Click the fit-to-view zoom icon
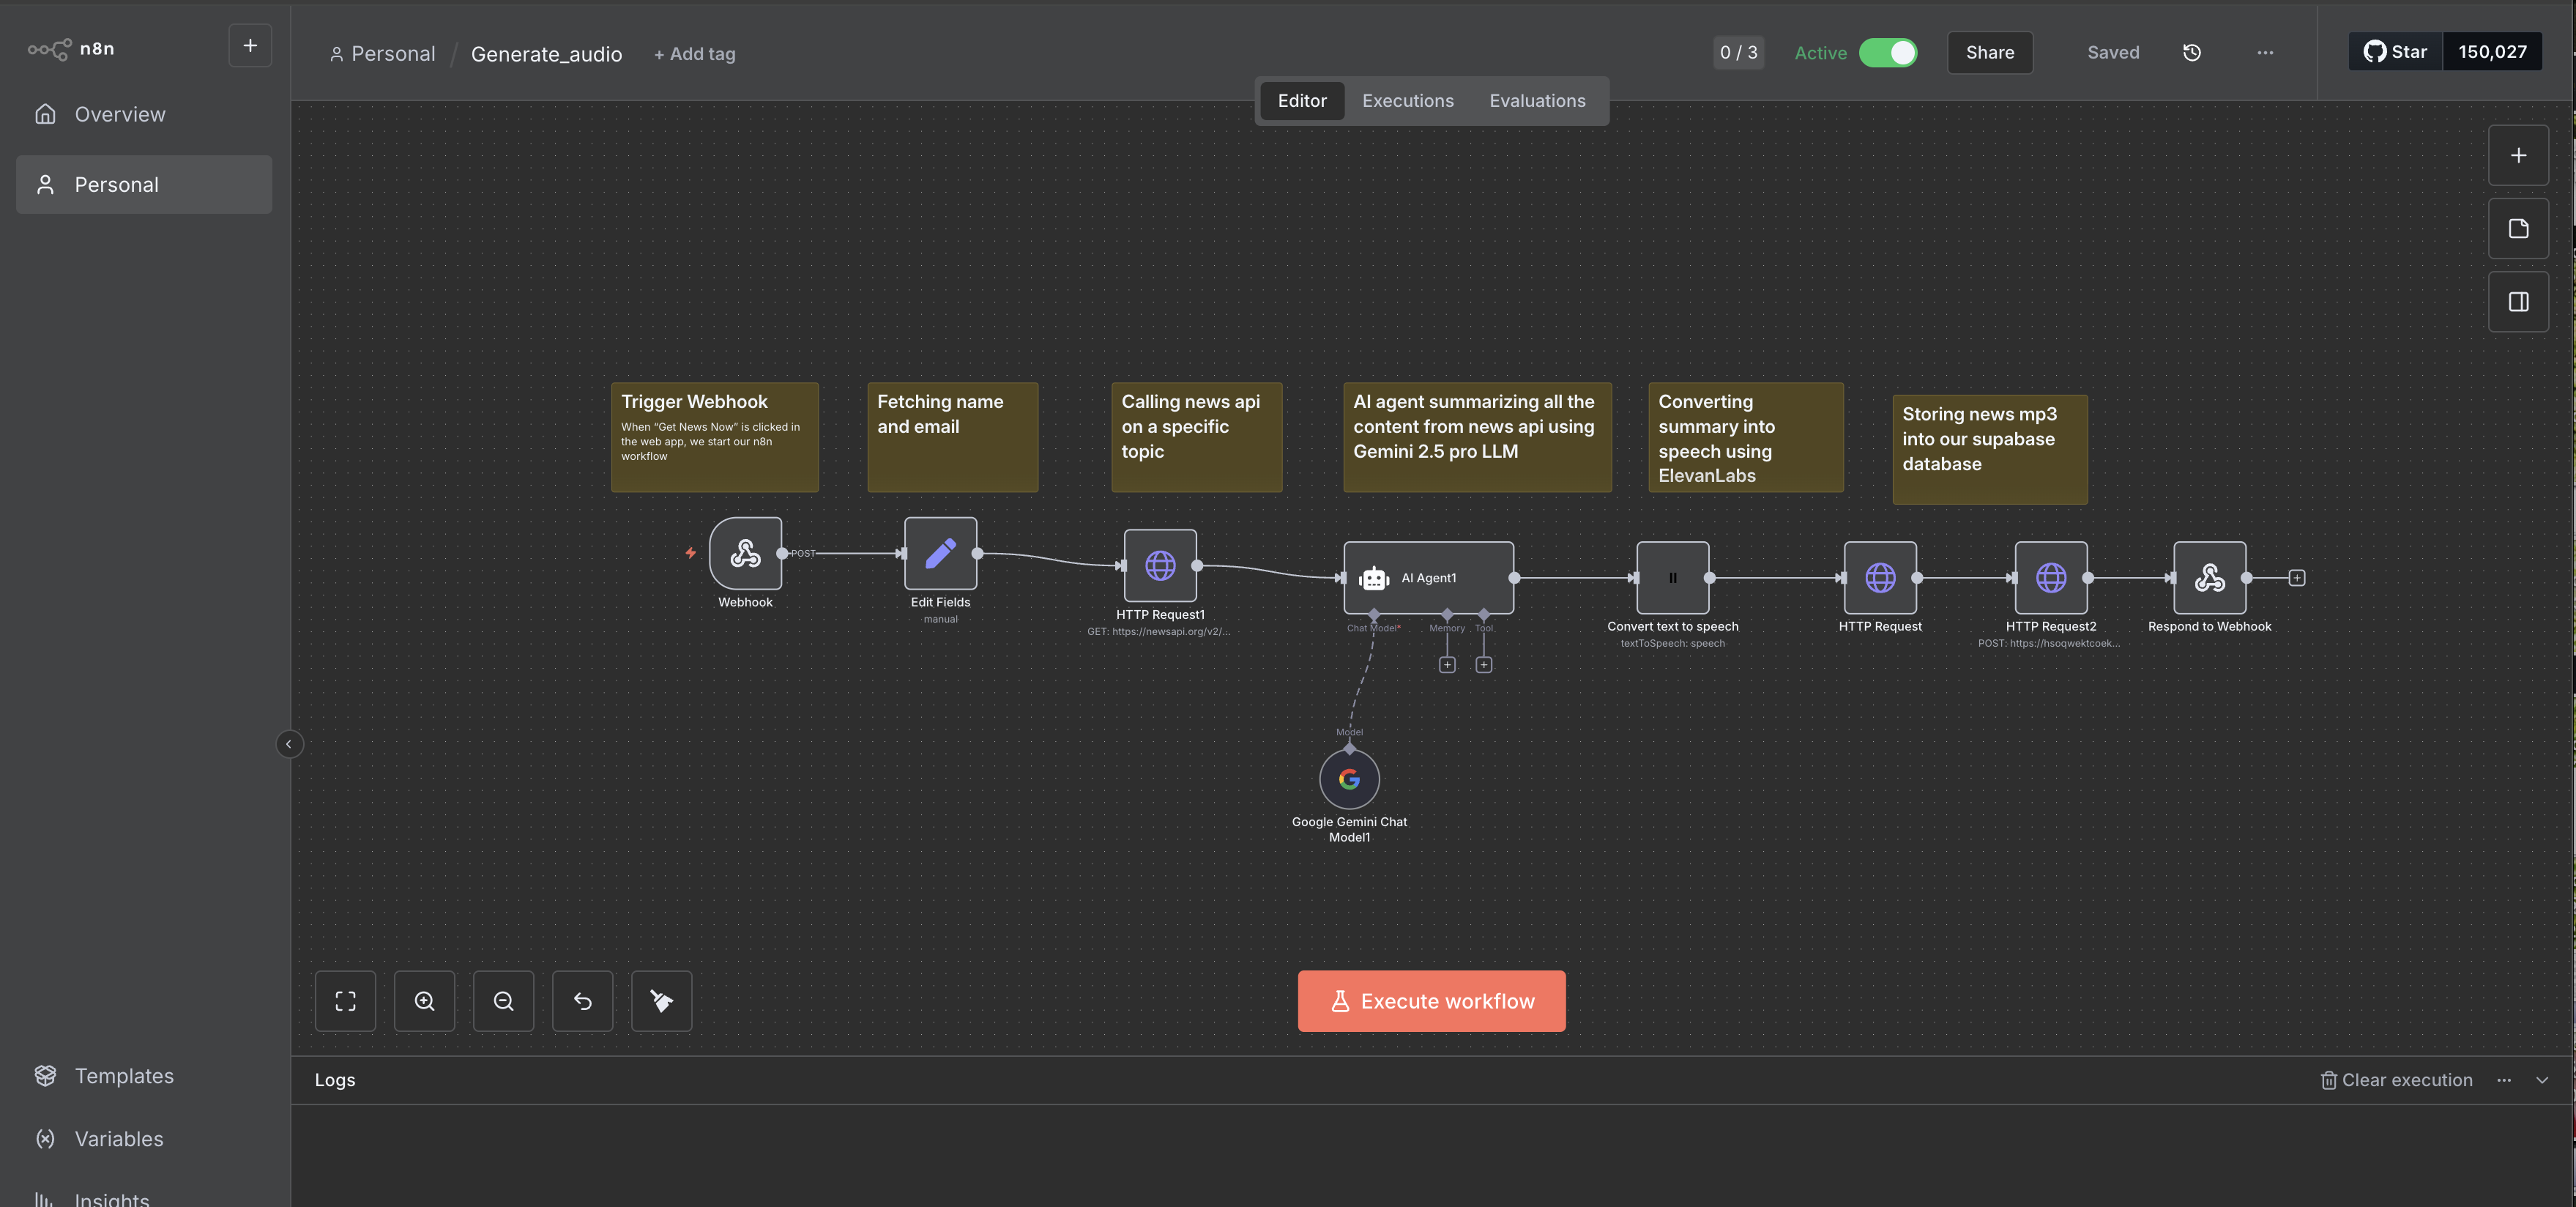This screenshot has width=2576, height=1207. click(x=345, y=1001)
